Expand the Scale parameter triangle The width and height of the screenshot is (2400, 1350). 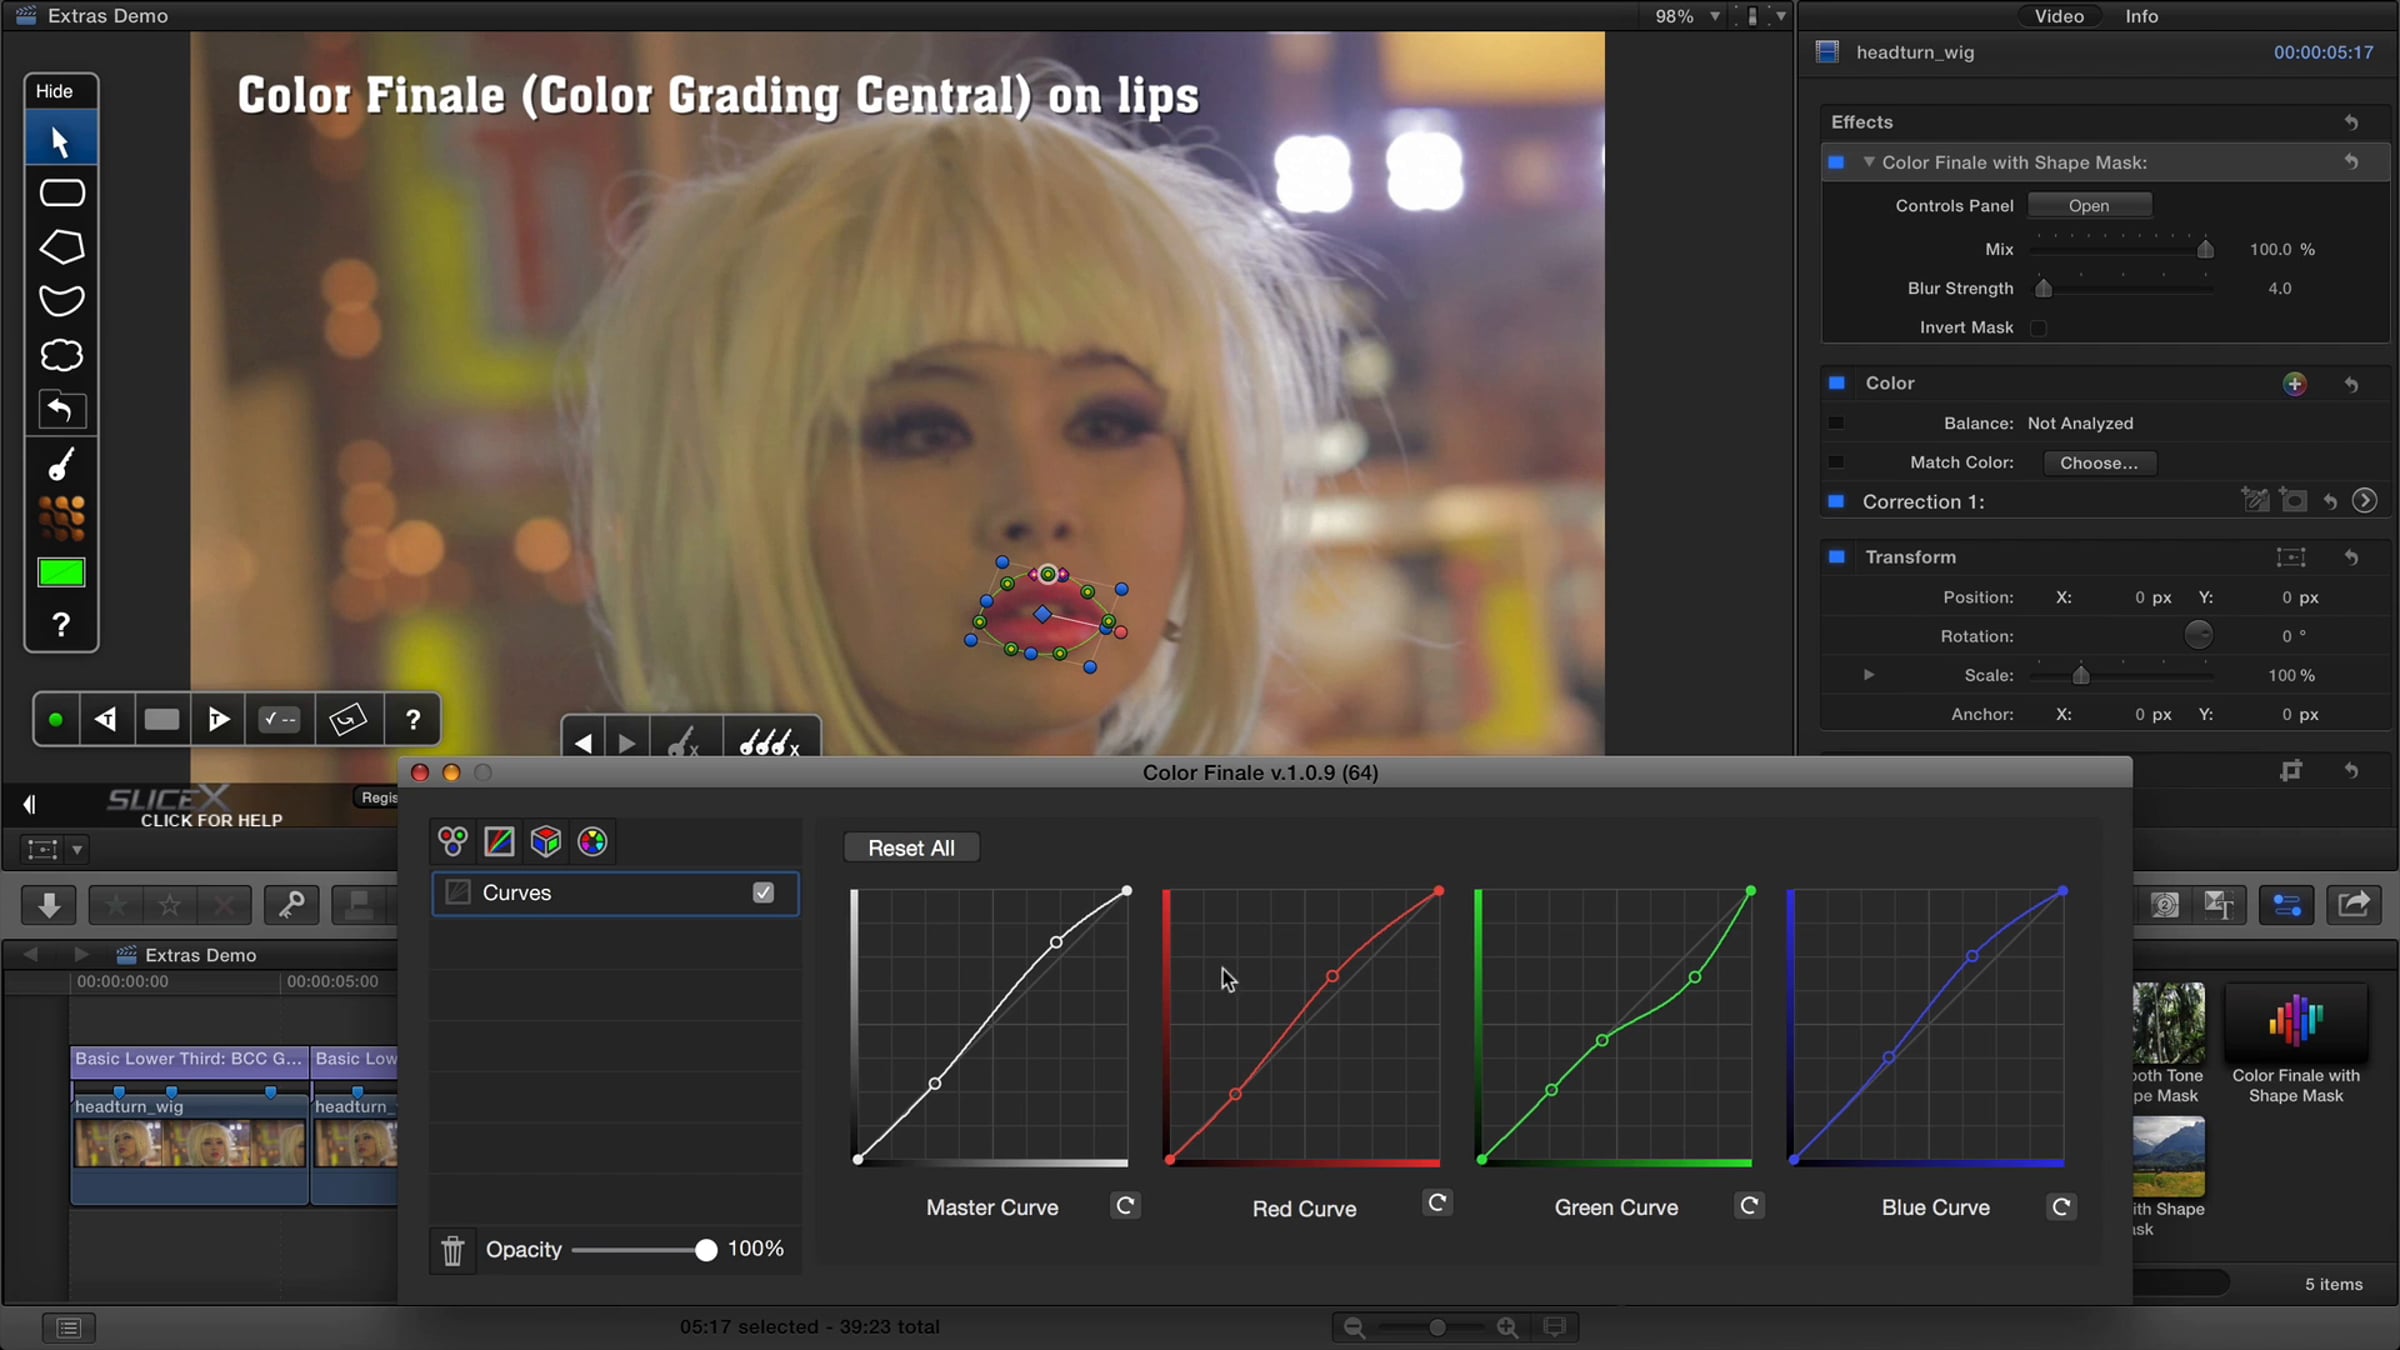(x=1868, y=675)
